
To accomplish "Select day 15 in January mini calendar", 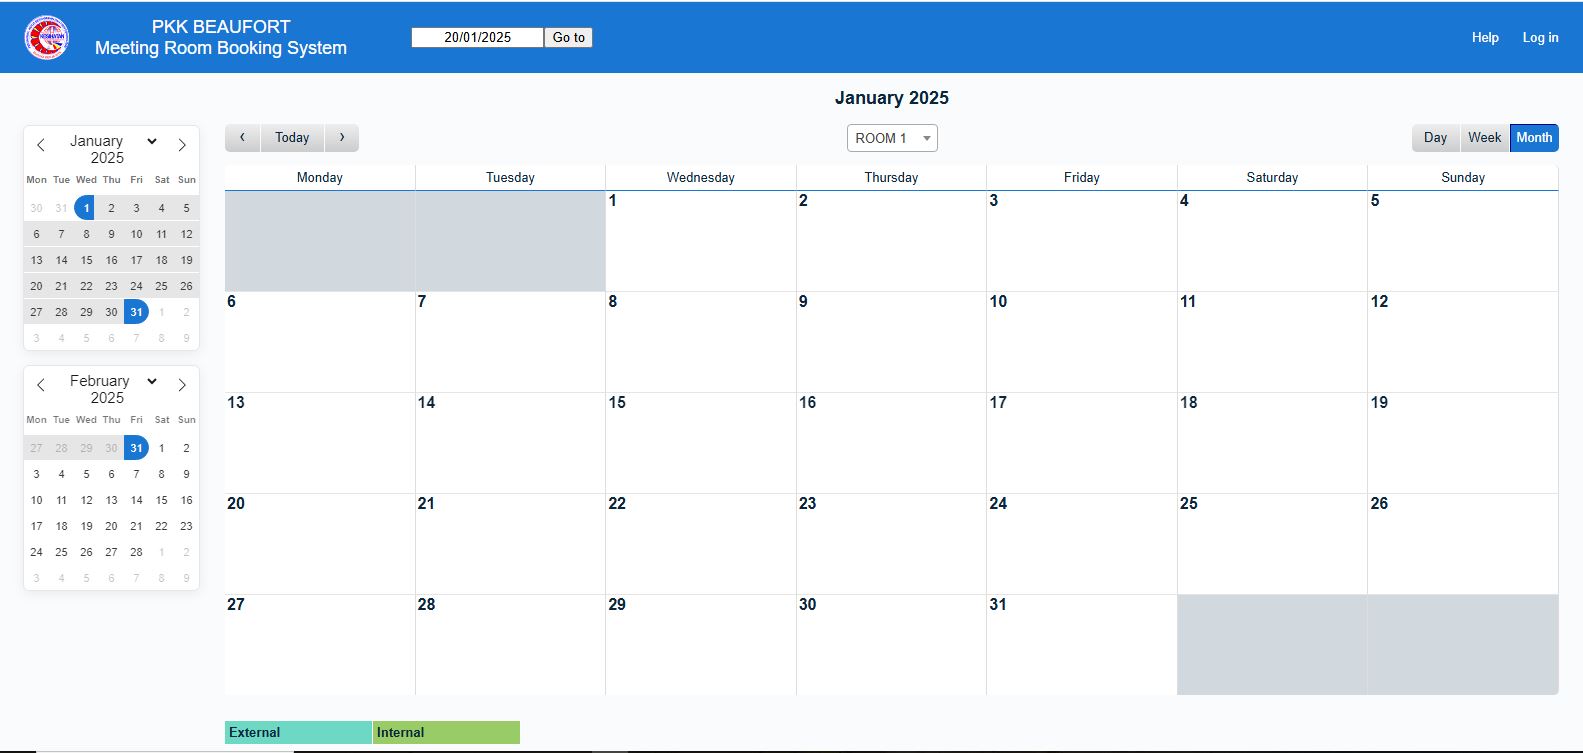I will (x=86, y=260).
